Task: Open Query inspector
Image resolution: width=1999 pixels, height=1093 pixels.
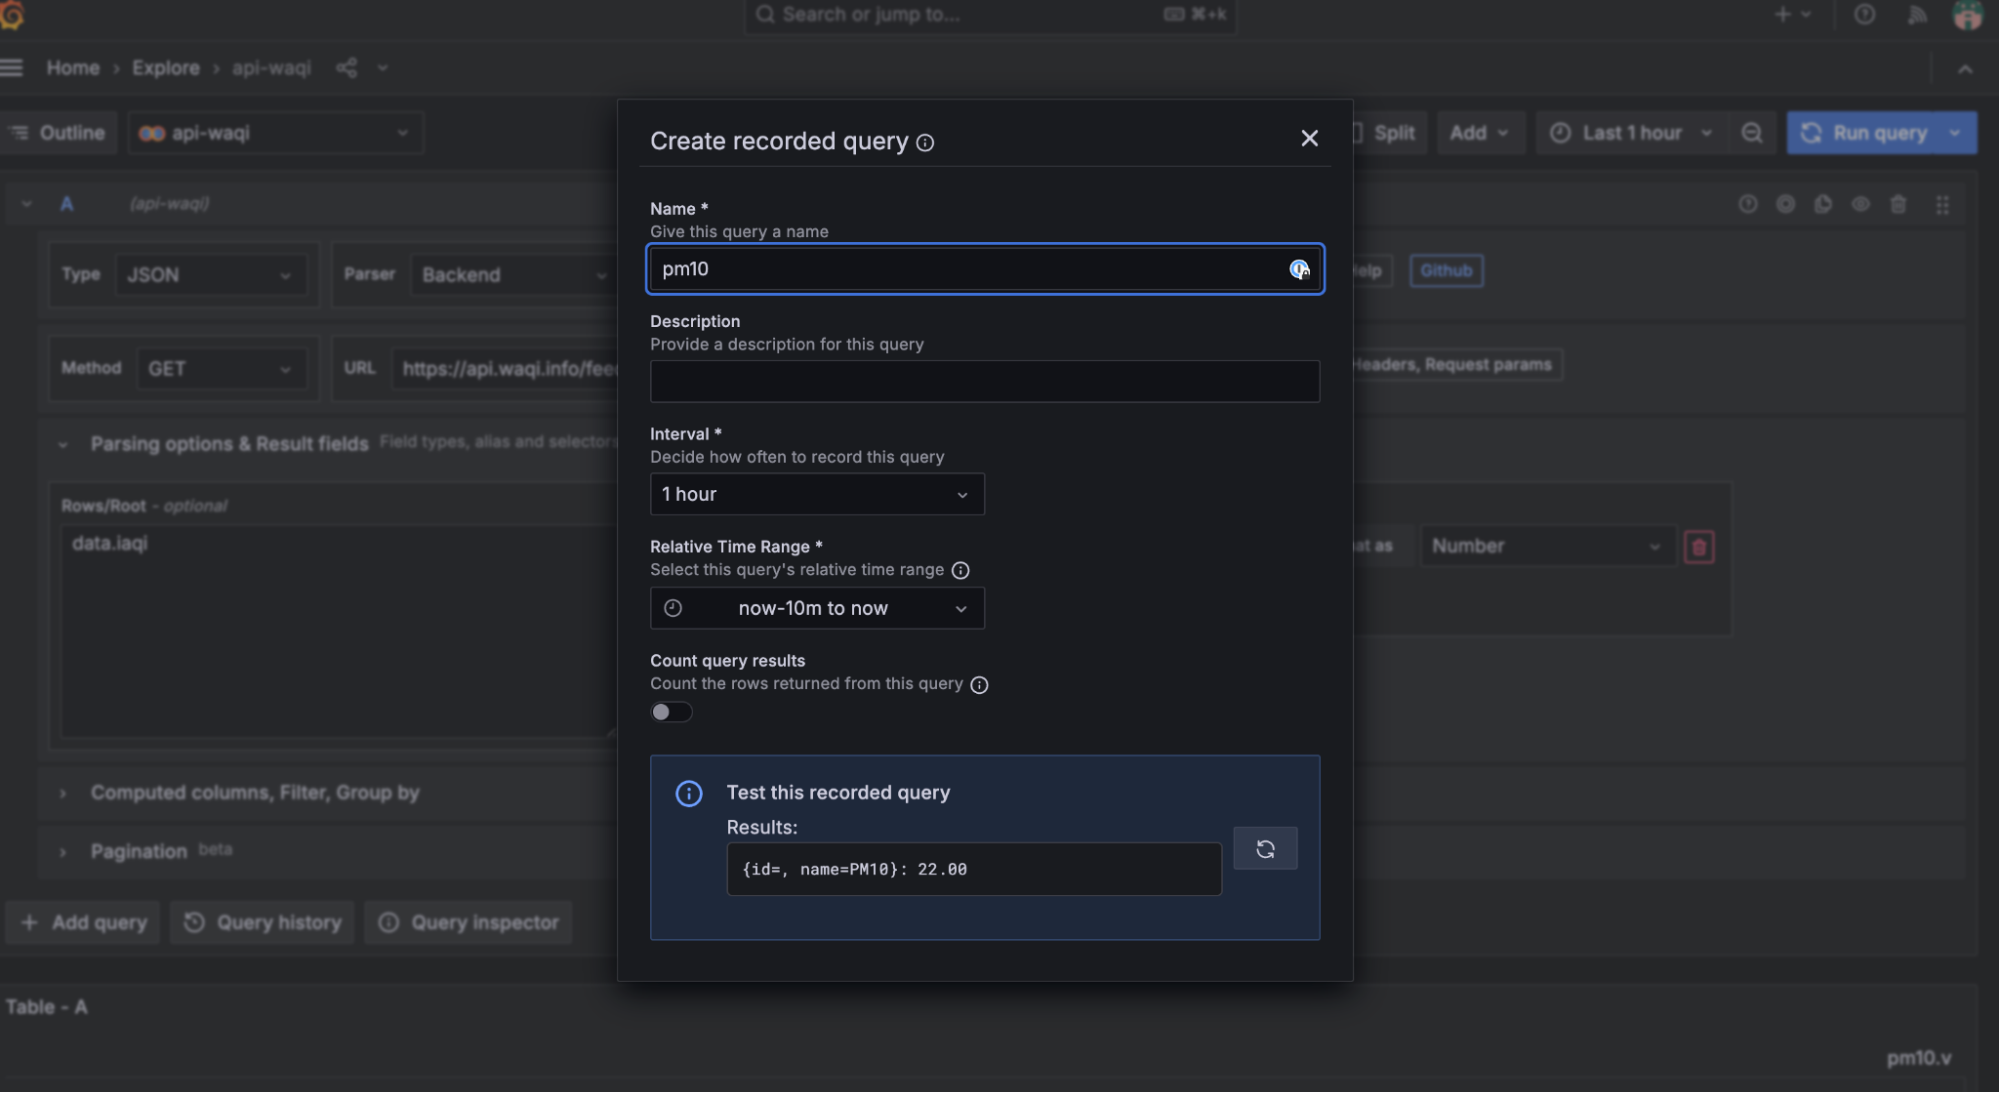Action: click(x=468, y=922)
